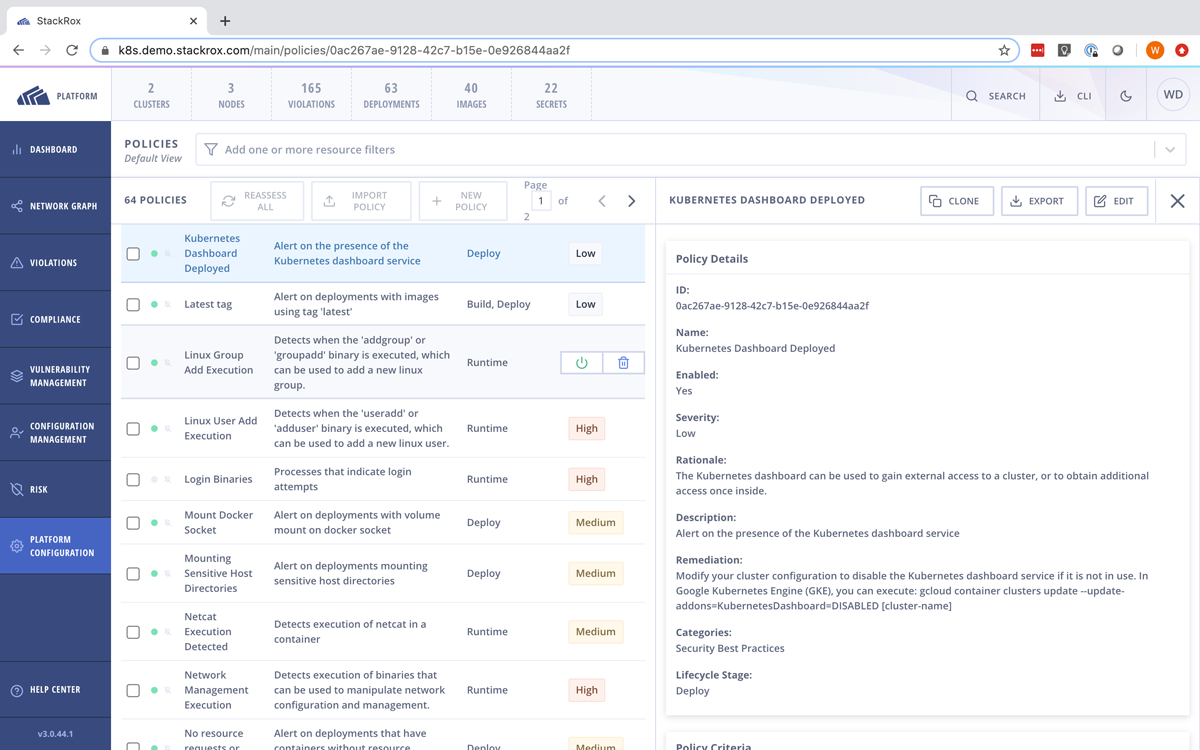The width and height of the screenshot is (1200, 750).
Task: Go to next policies page arrow
Action: click(x=632, y=201)
